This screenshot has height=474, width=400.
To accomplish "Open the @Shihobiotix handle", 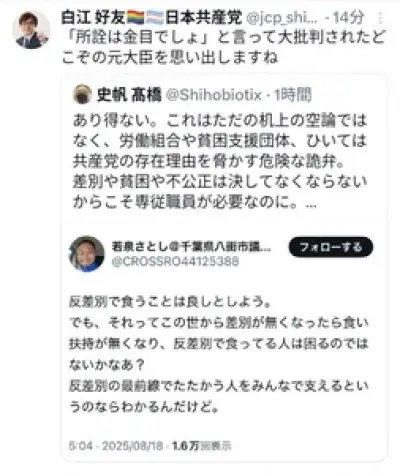I will [x=213, y=95].
